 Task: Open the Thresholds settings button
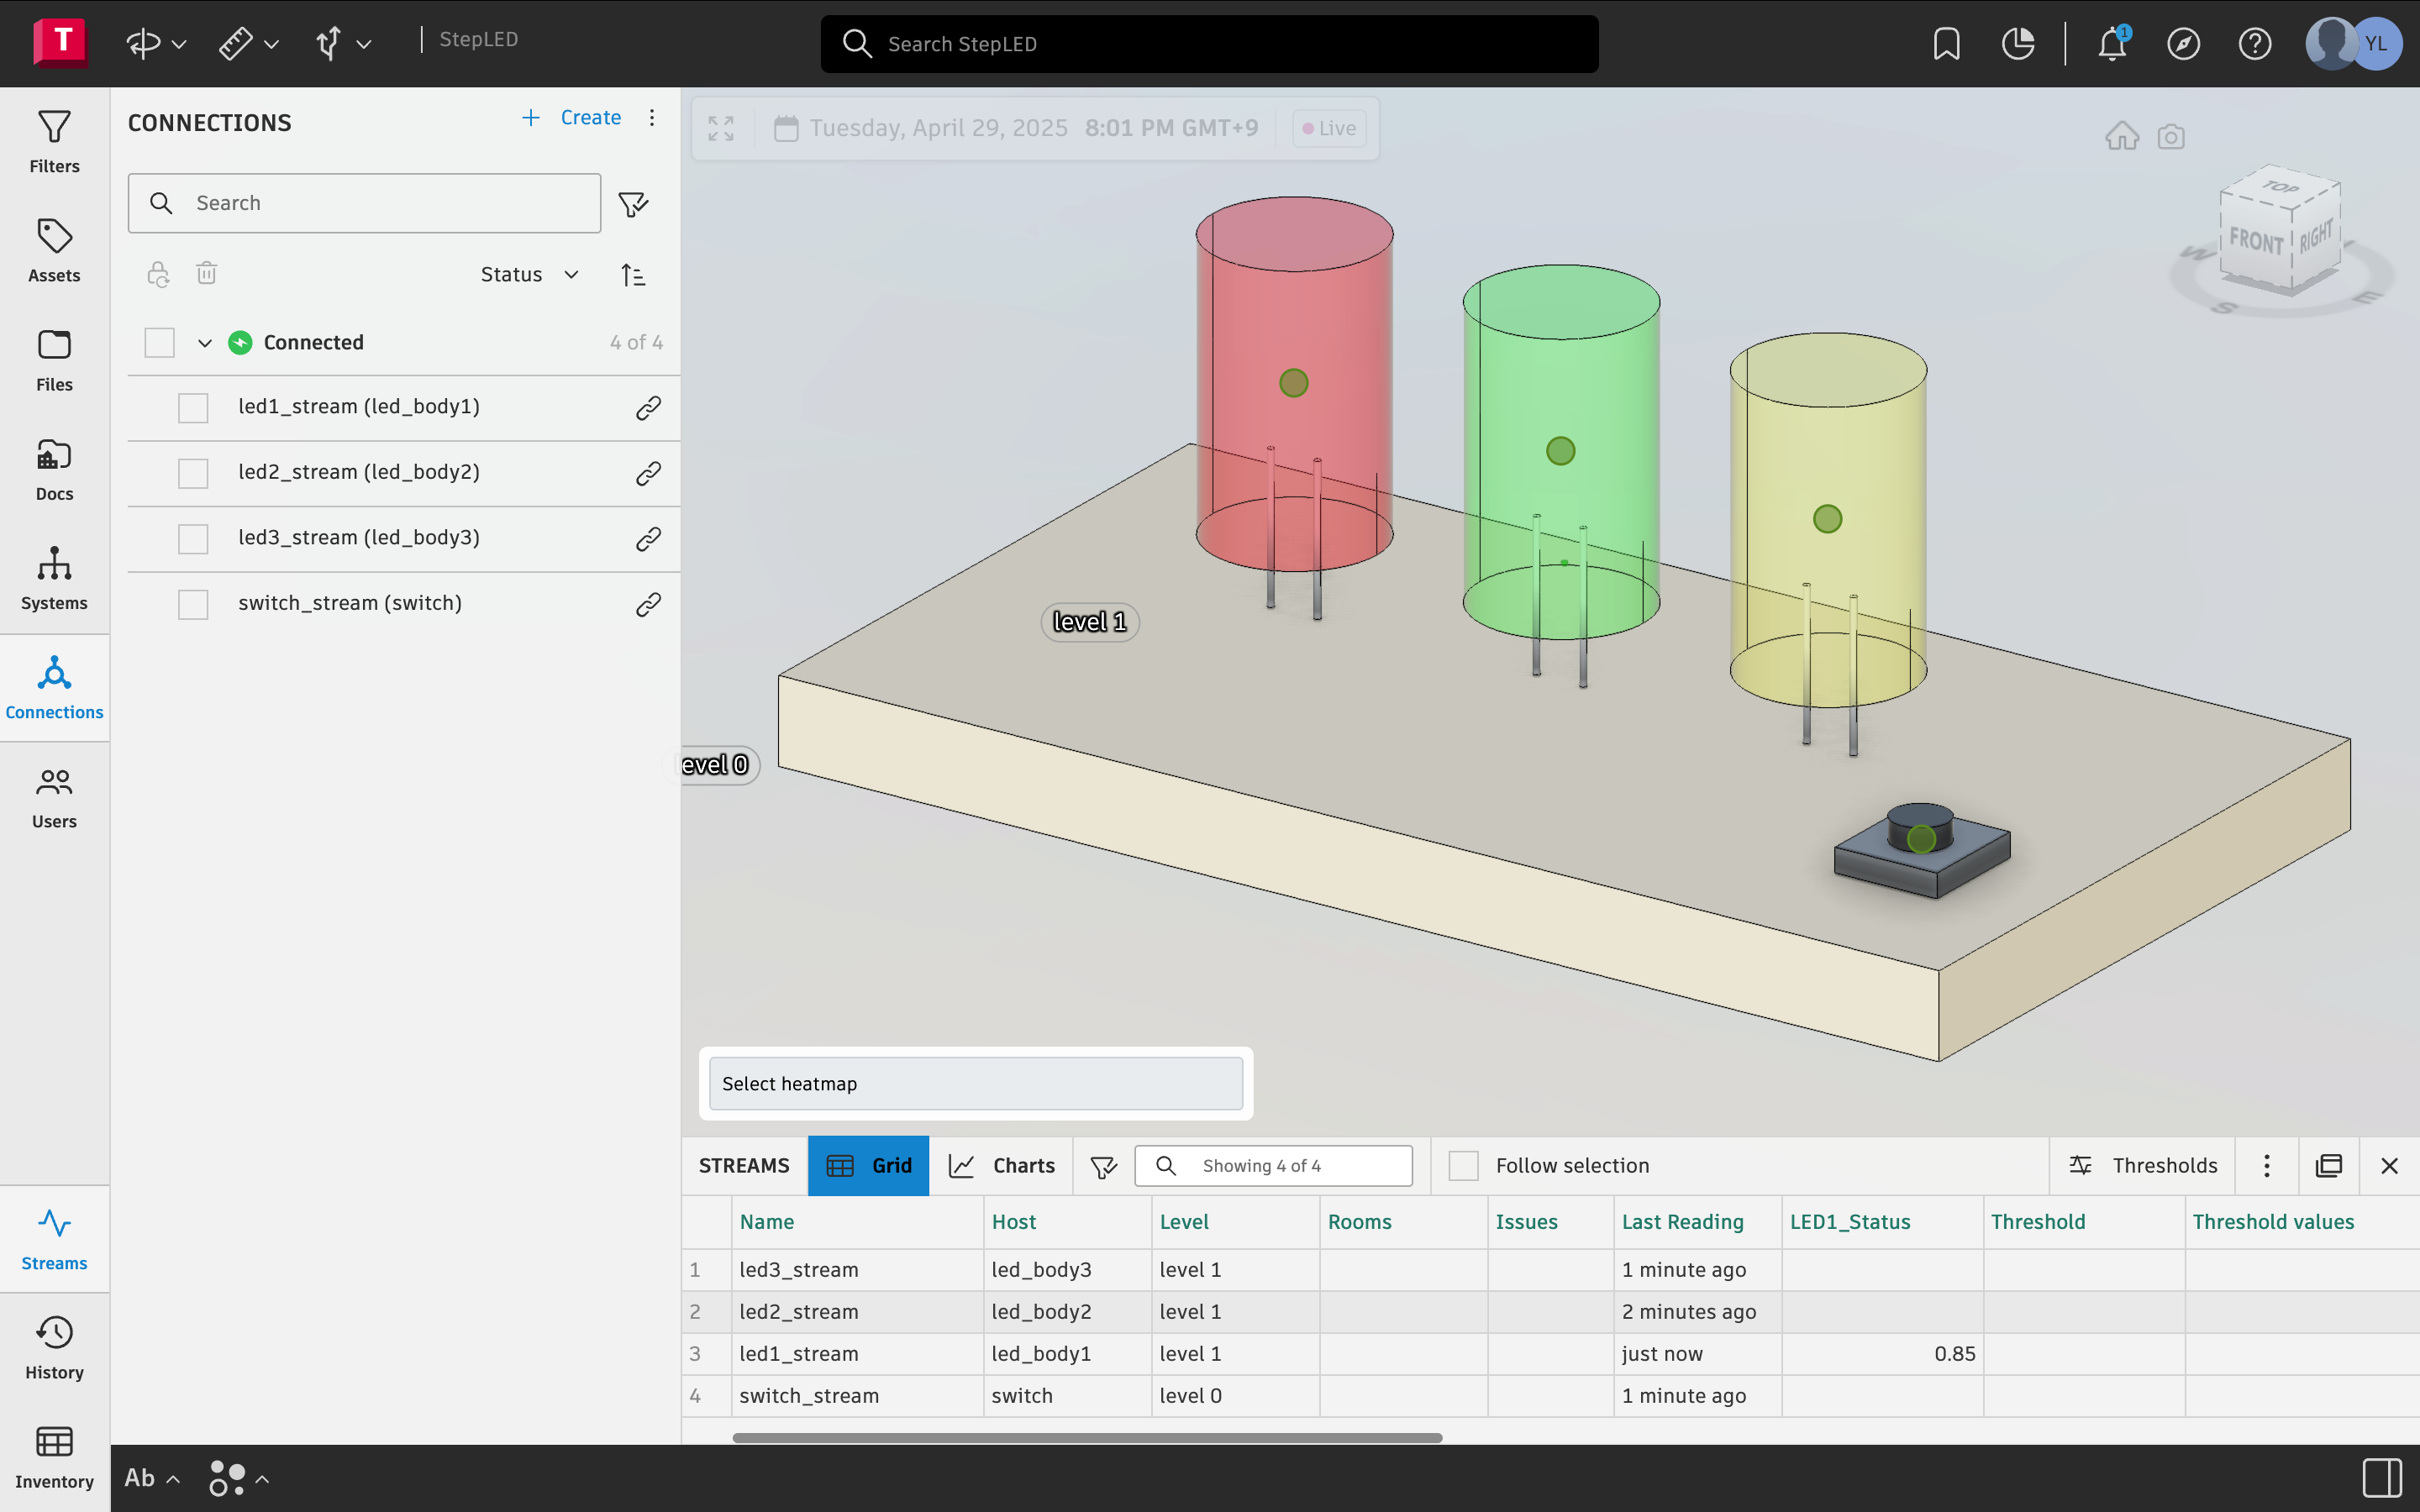[2142, 1166]
